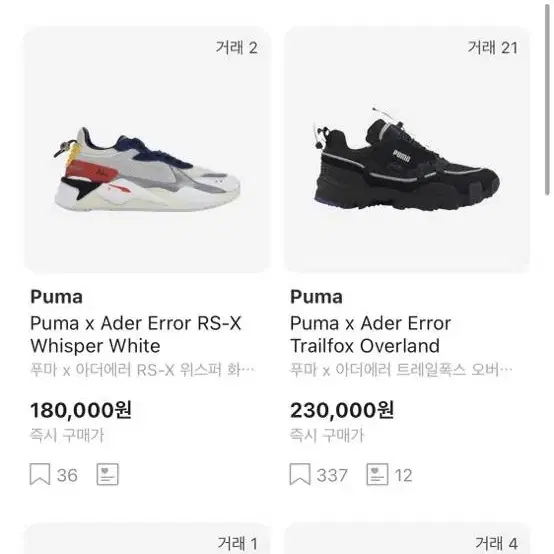Open style reviews for RS-X Whisper White
Screen dimensions: 554x554
tap(108, 474)
